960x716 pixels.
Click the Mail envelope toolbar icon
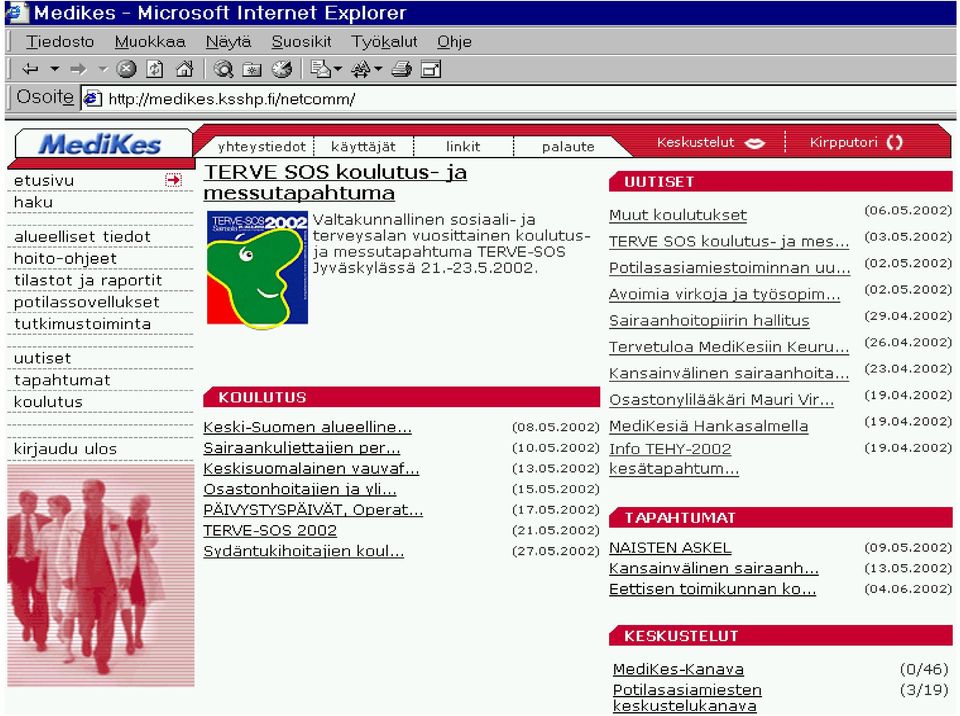coord(320,69)
